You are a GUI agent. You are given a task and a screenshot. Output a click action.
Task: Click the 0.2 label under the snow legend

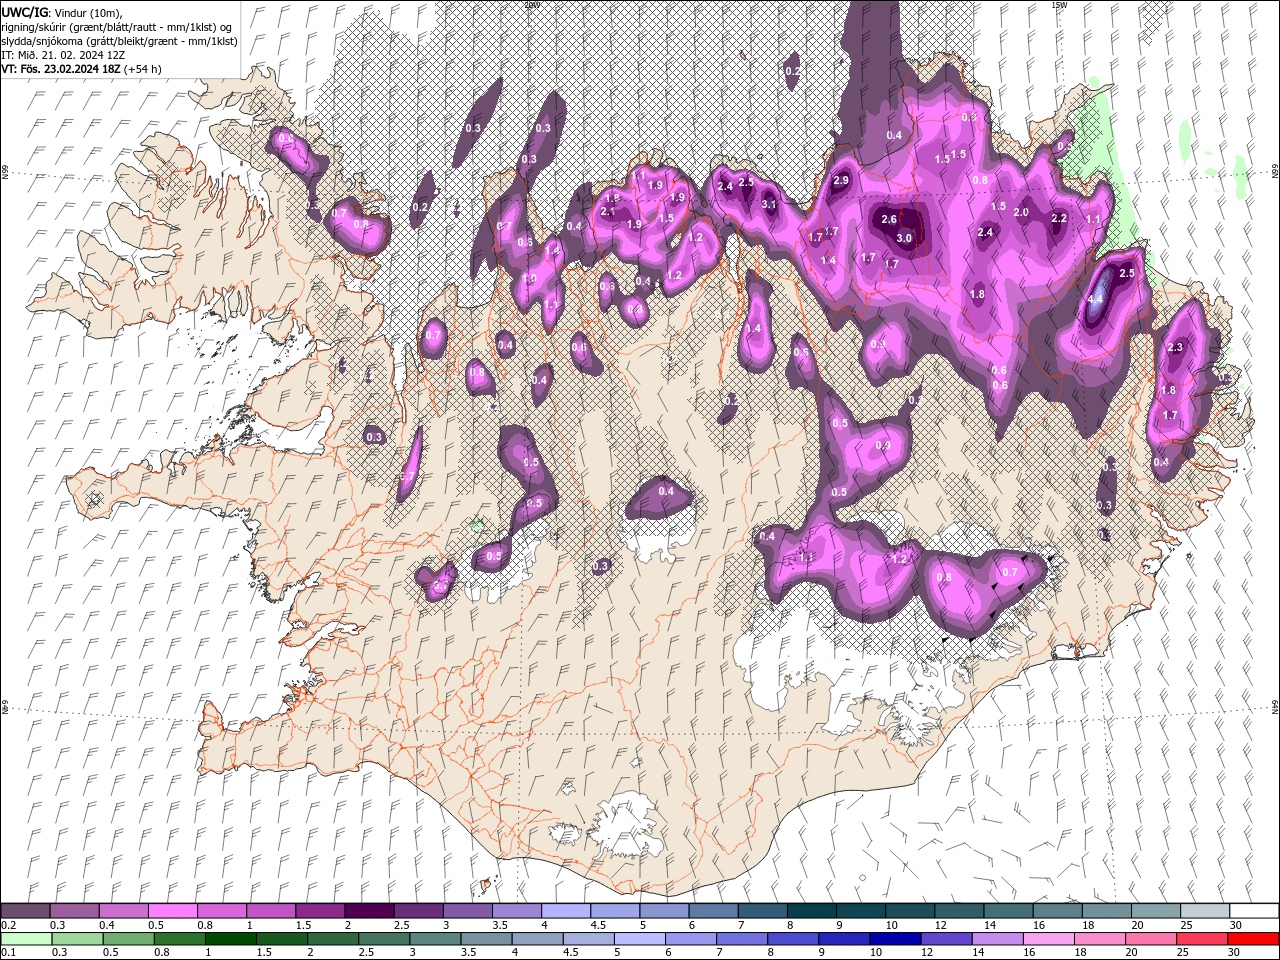pyautogui.click(x=8, y=925)
